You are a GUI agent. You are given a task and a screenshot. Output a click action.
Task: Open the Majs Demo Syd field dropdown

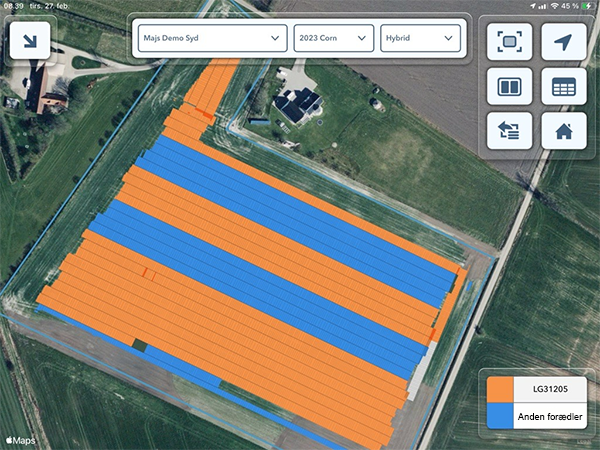212,38
